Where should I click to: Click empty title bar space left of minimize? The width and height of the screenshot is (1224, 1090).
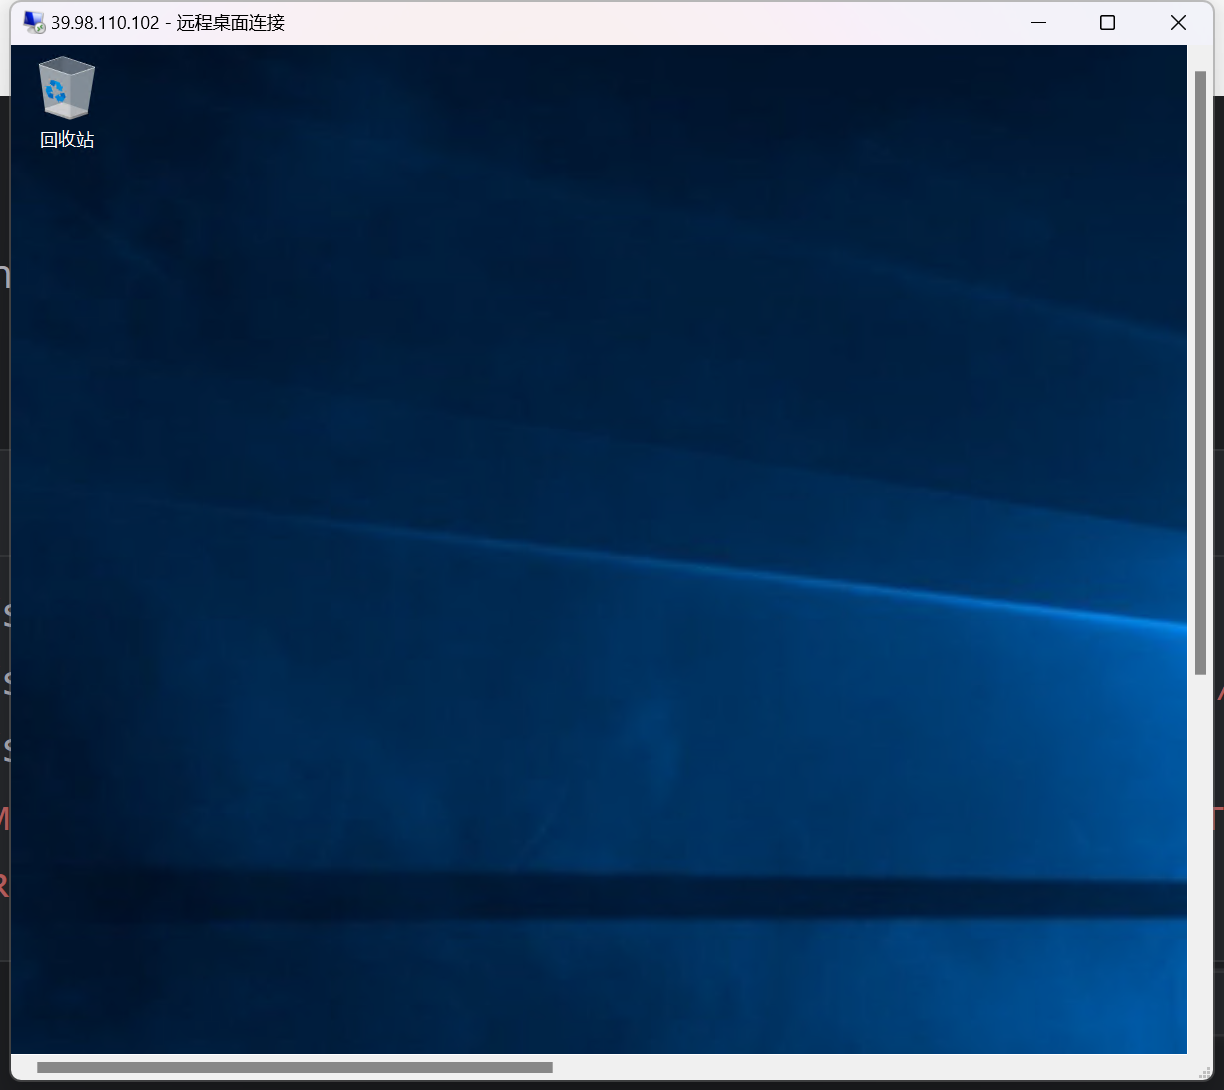(x=650, y=22)
